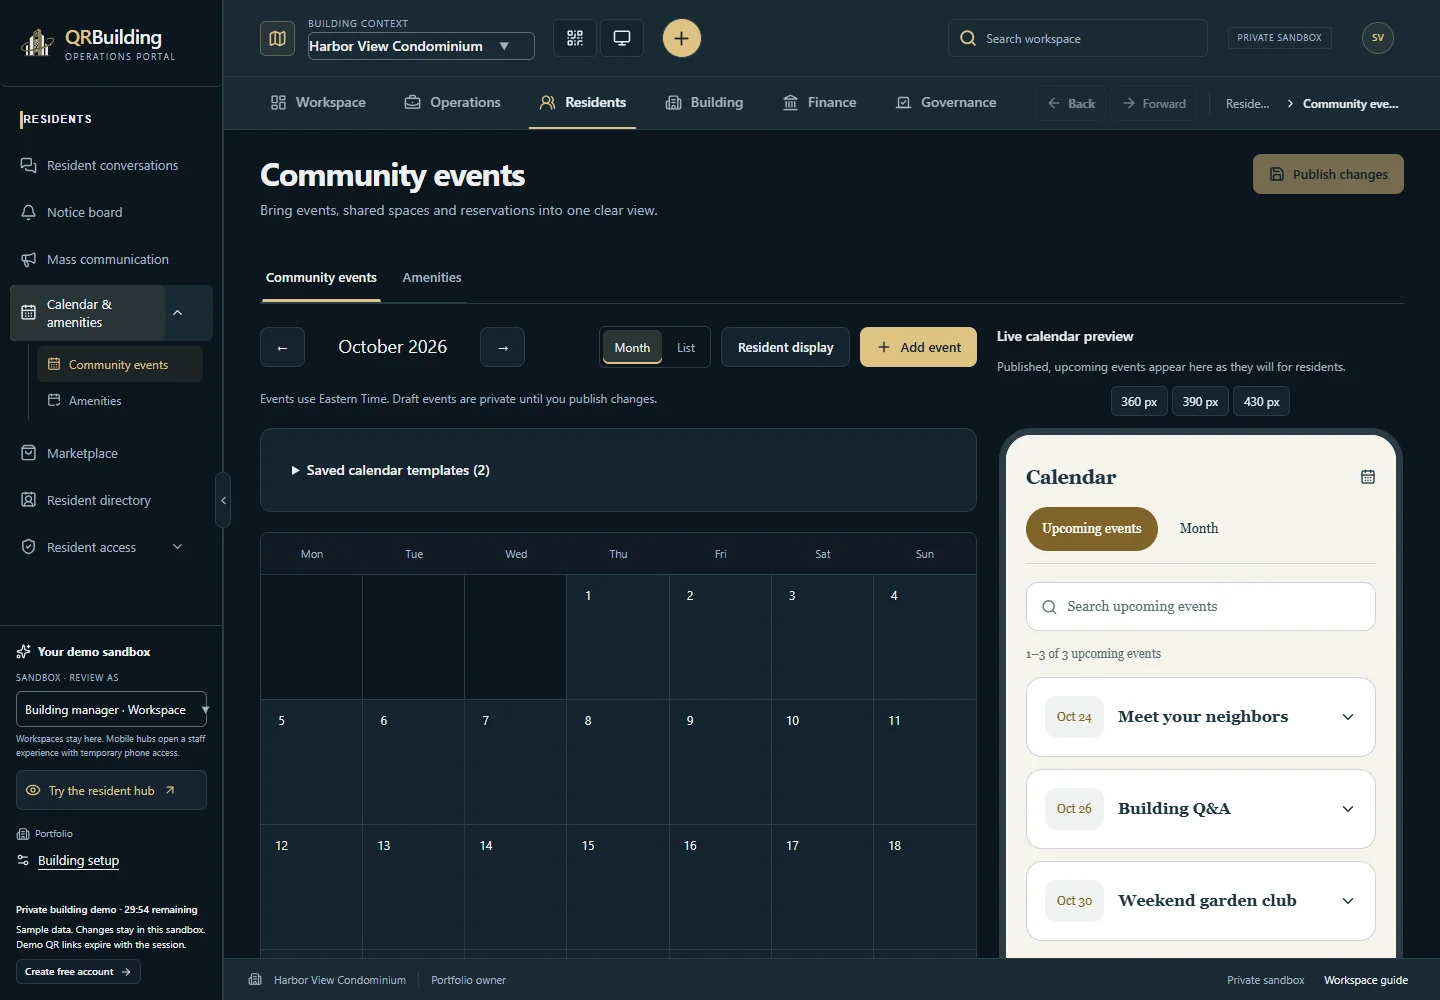1440x1000 pixels.
Task: Expand Saved calendar templates (2)
Action: coord(390,470)
